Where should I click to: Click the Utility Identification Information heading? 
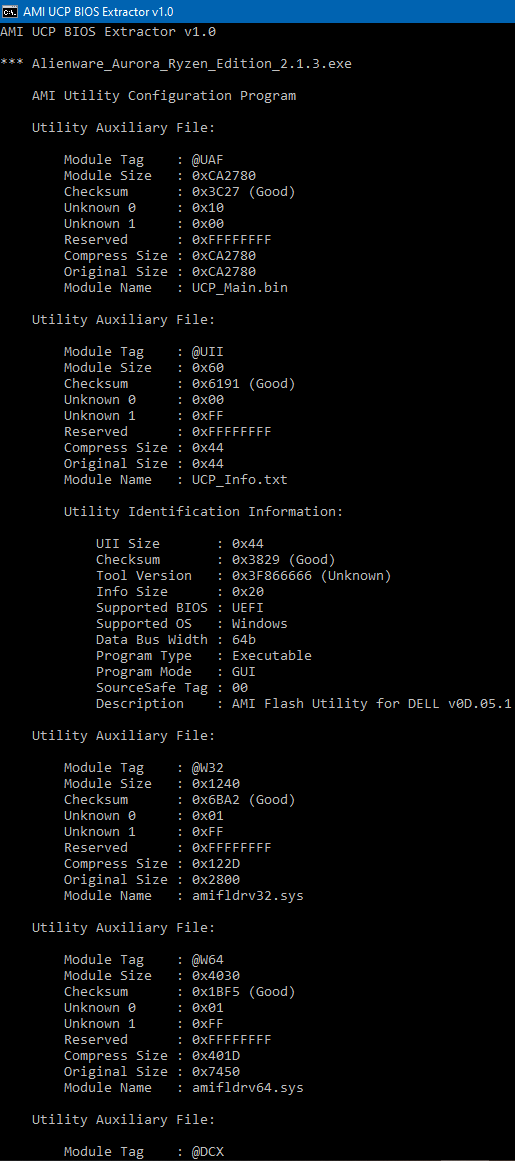[203, 512]
